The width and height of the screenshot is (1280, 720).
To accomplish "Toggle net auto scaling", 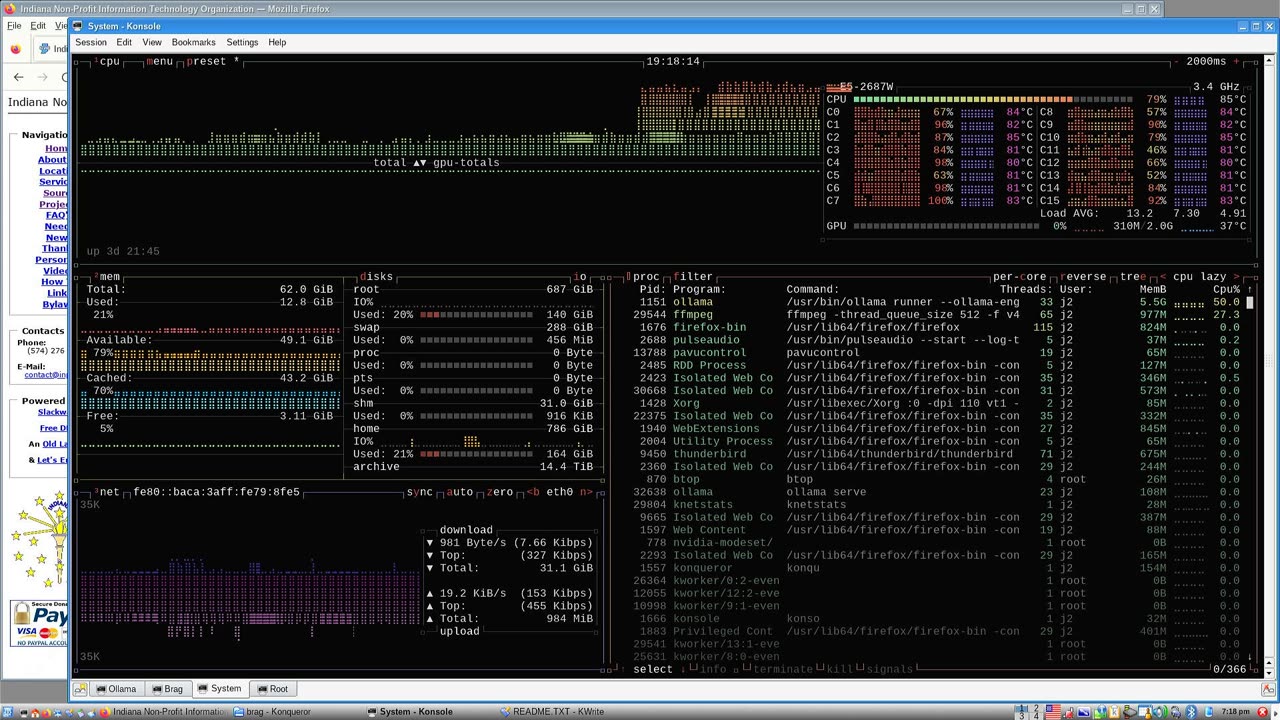I will coord(460,492).
